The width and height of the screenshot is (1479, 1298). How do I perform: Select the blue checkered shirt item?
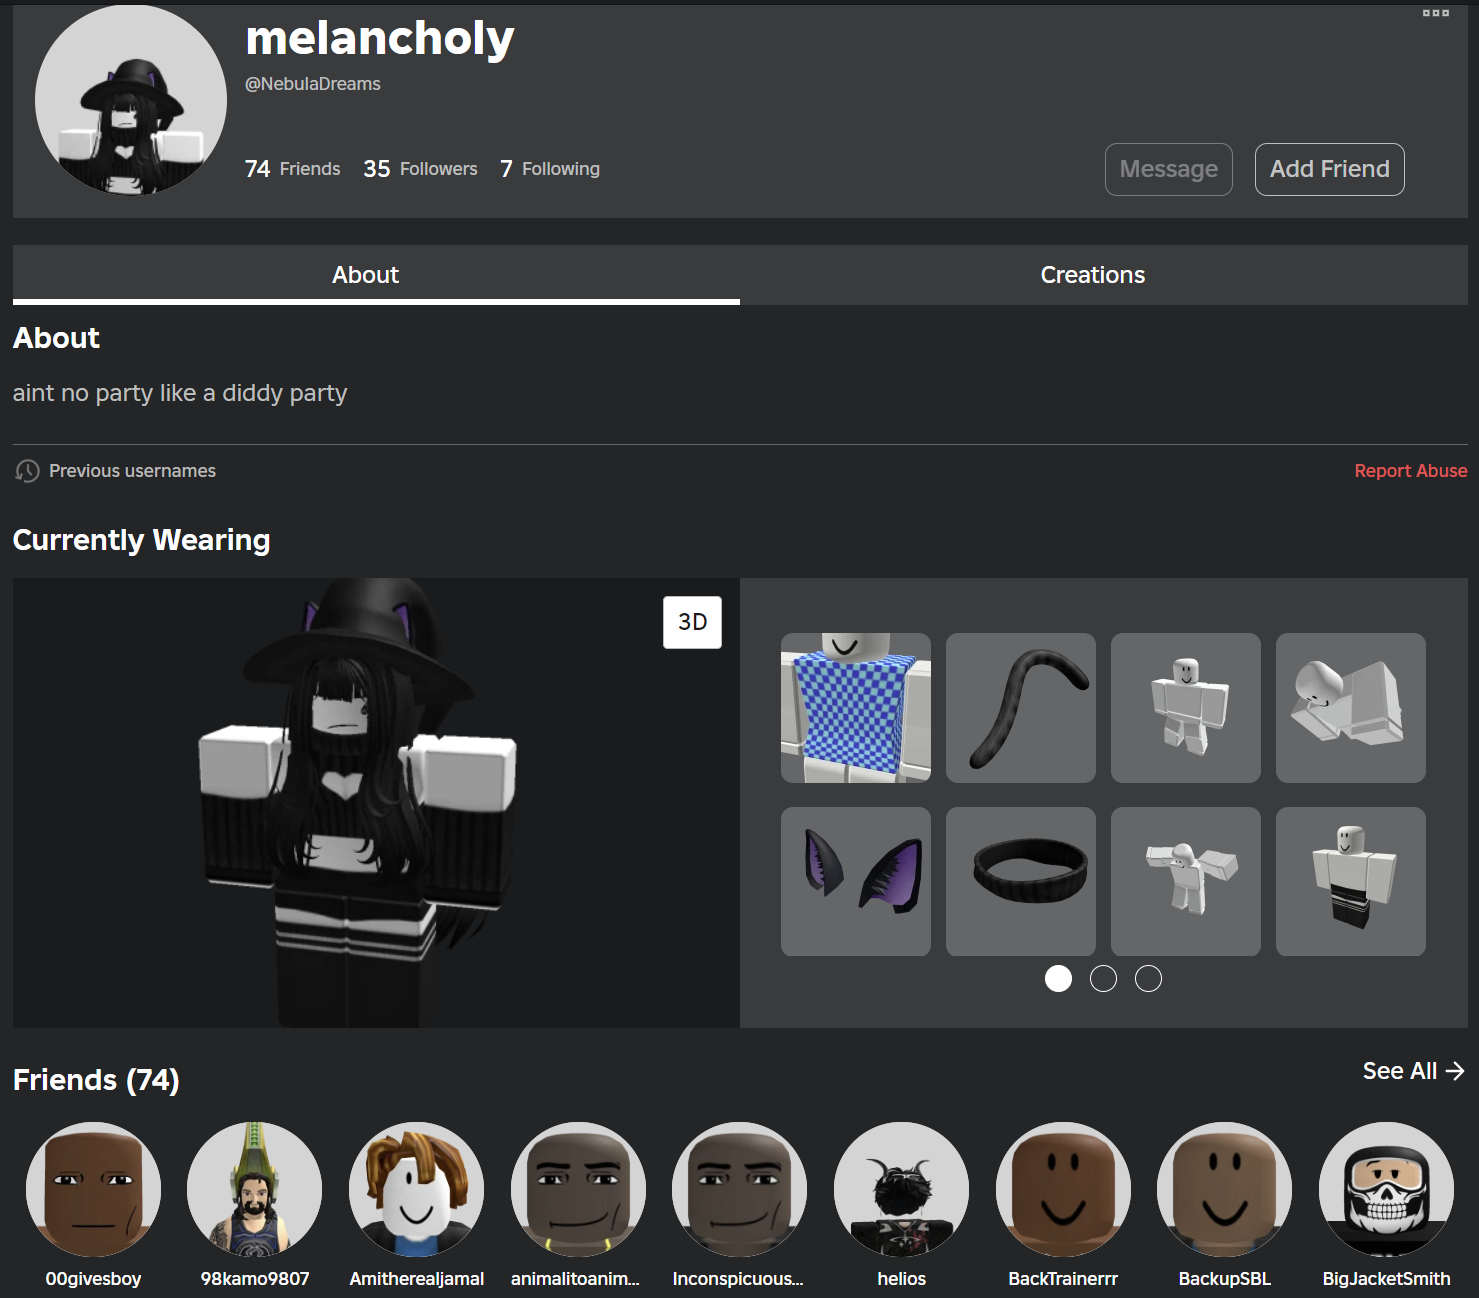tap(855, 708)
